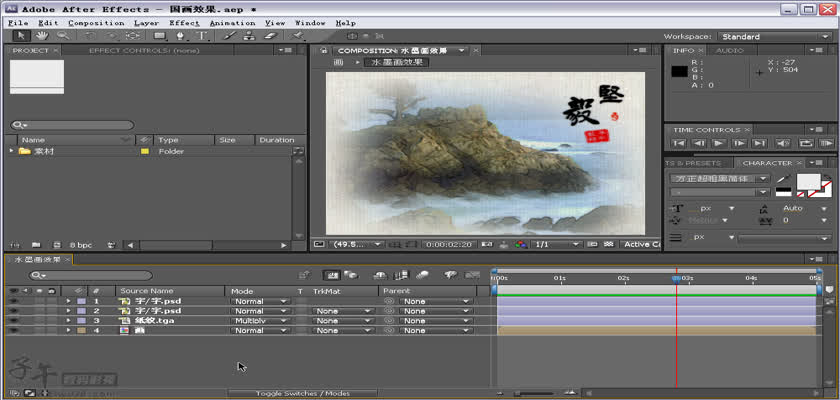Select the Horizontal Type tool
This screenshot has height=400, width=840.
(202, 36)
